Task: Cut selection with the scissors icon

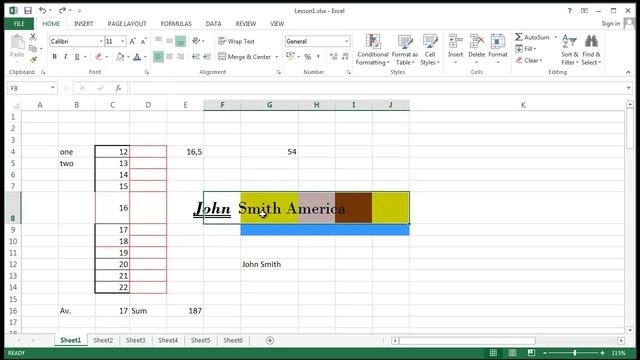Action: coord(33,38)
